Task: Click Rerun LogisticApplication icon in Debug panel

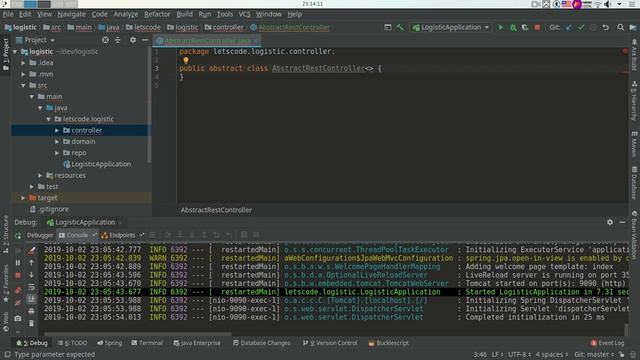Action: [x=18, y=236]
